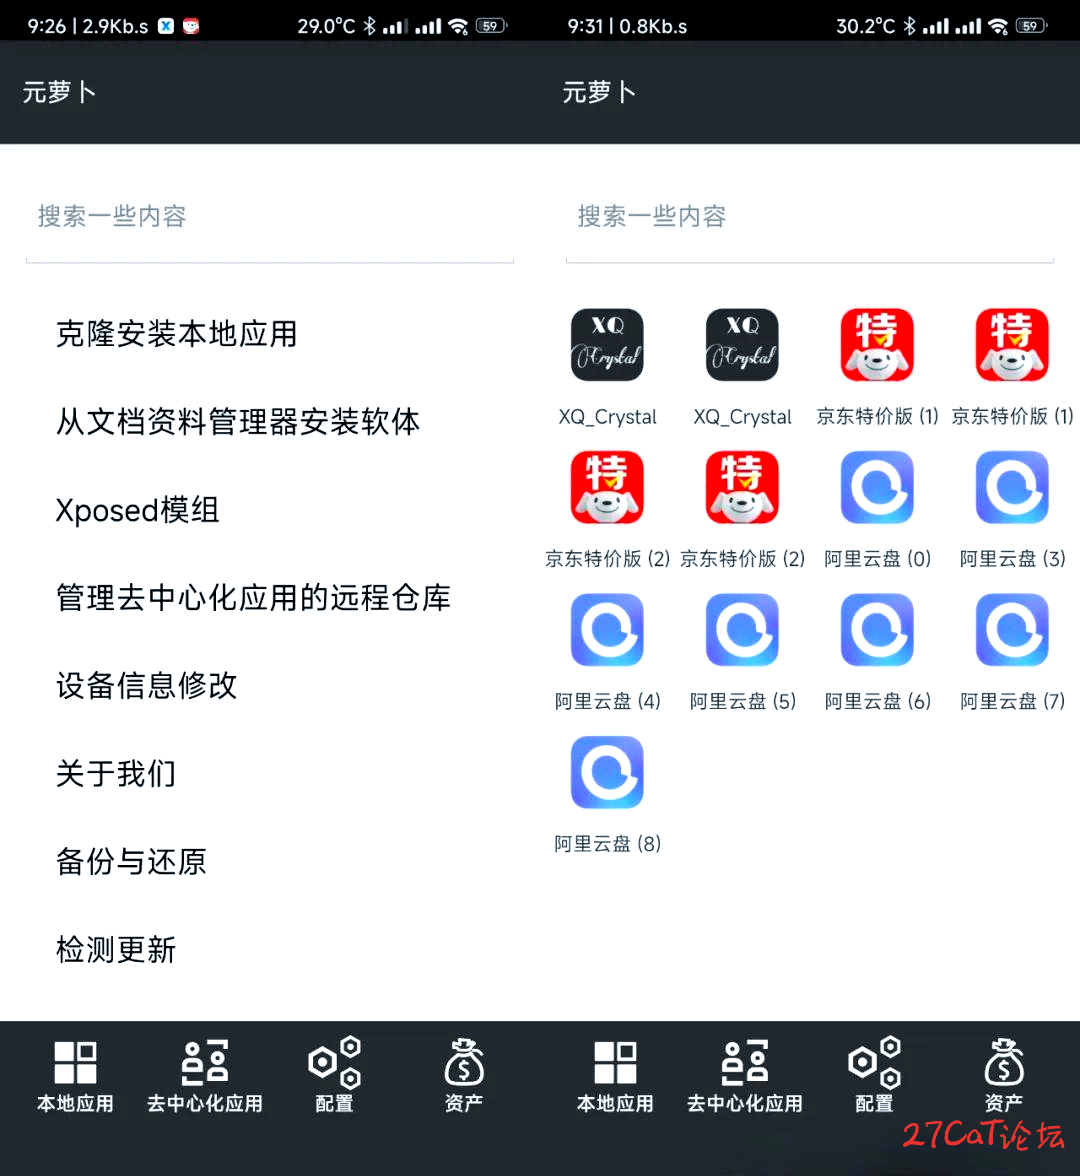Tap Bluetooth icon in right status bar
The width and height of the screenshot is (1080, 1176).
tap(910, 26)
